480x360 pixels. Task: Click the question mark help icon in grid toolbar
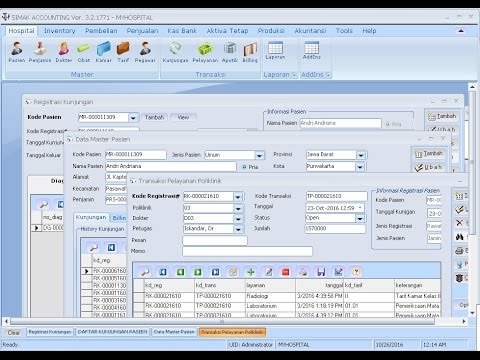(x=356, y=272)
